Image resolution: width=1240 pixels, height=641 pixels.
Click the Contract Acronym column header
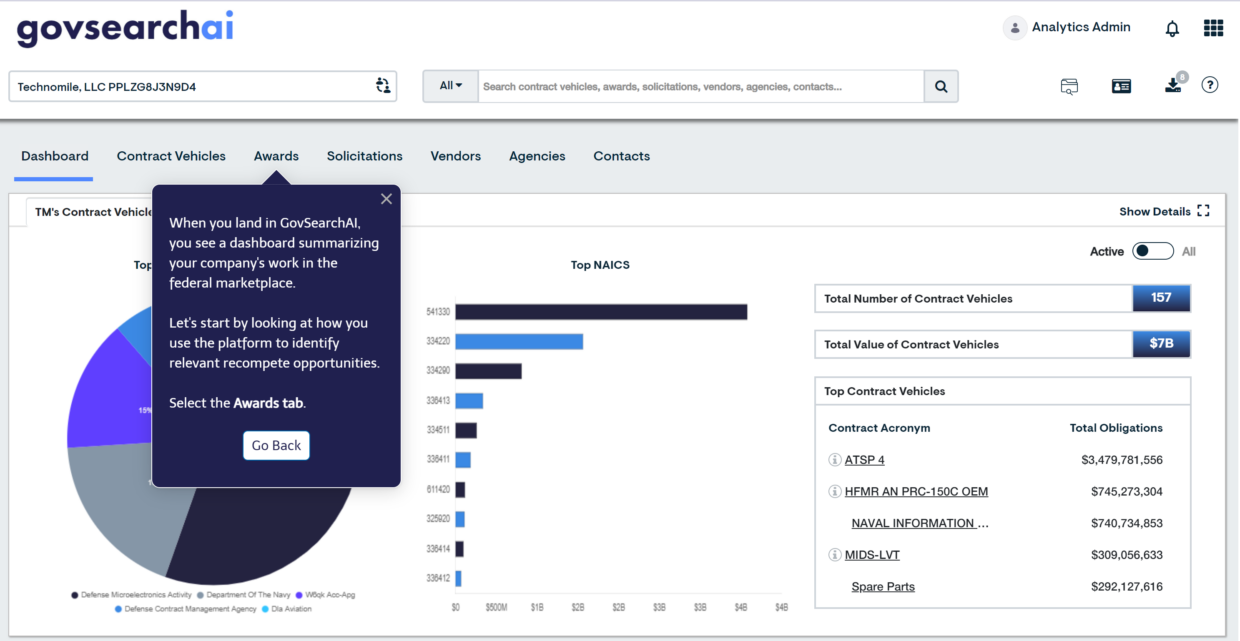coord(879,428)
